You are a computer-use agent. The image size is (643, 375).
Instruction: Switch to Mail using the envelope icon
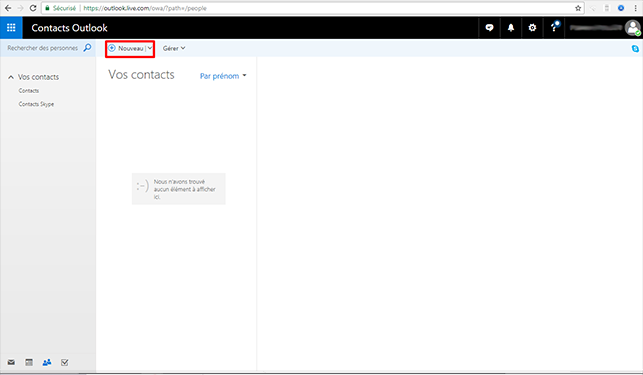tap(11, 362)
